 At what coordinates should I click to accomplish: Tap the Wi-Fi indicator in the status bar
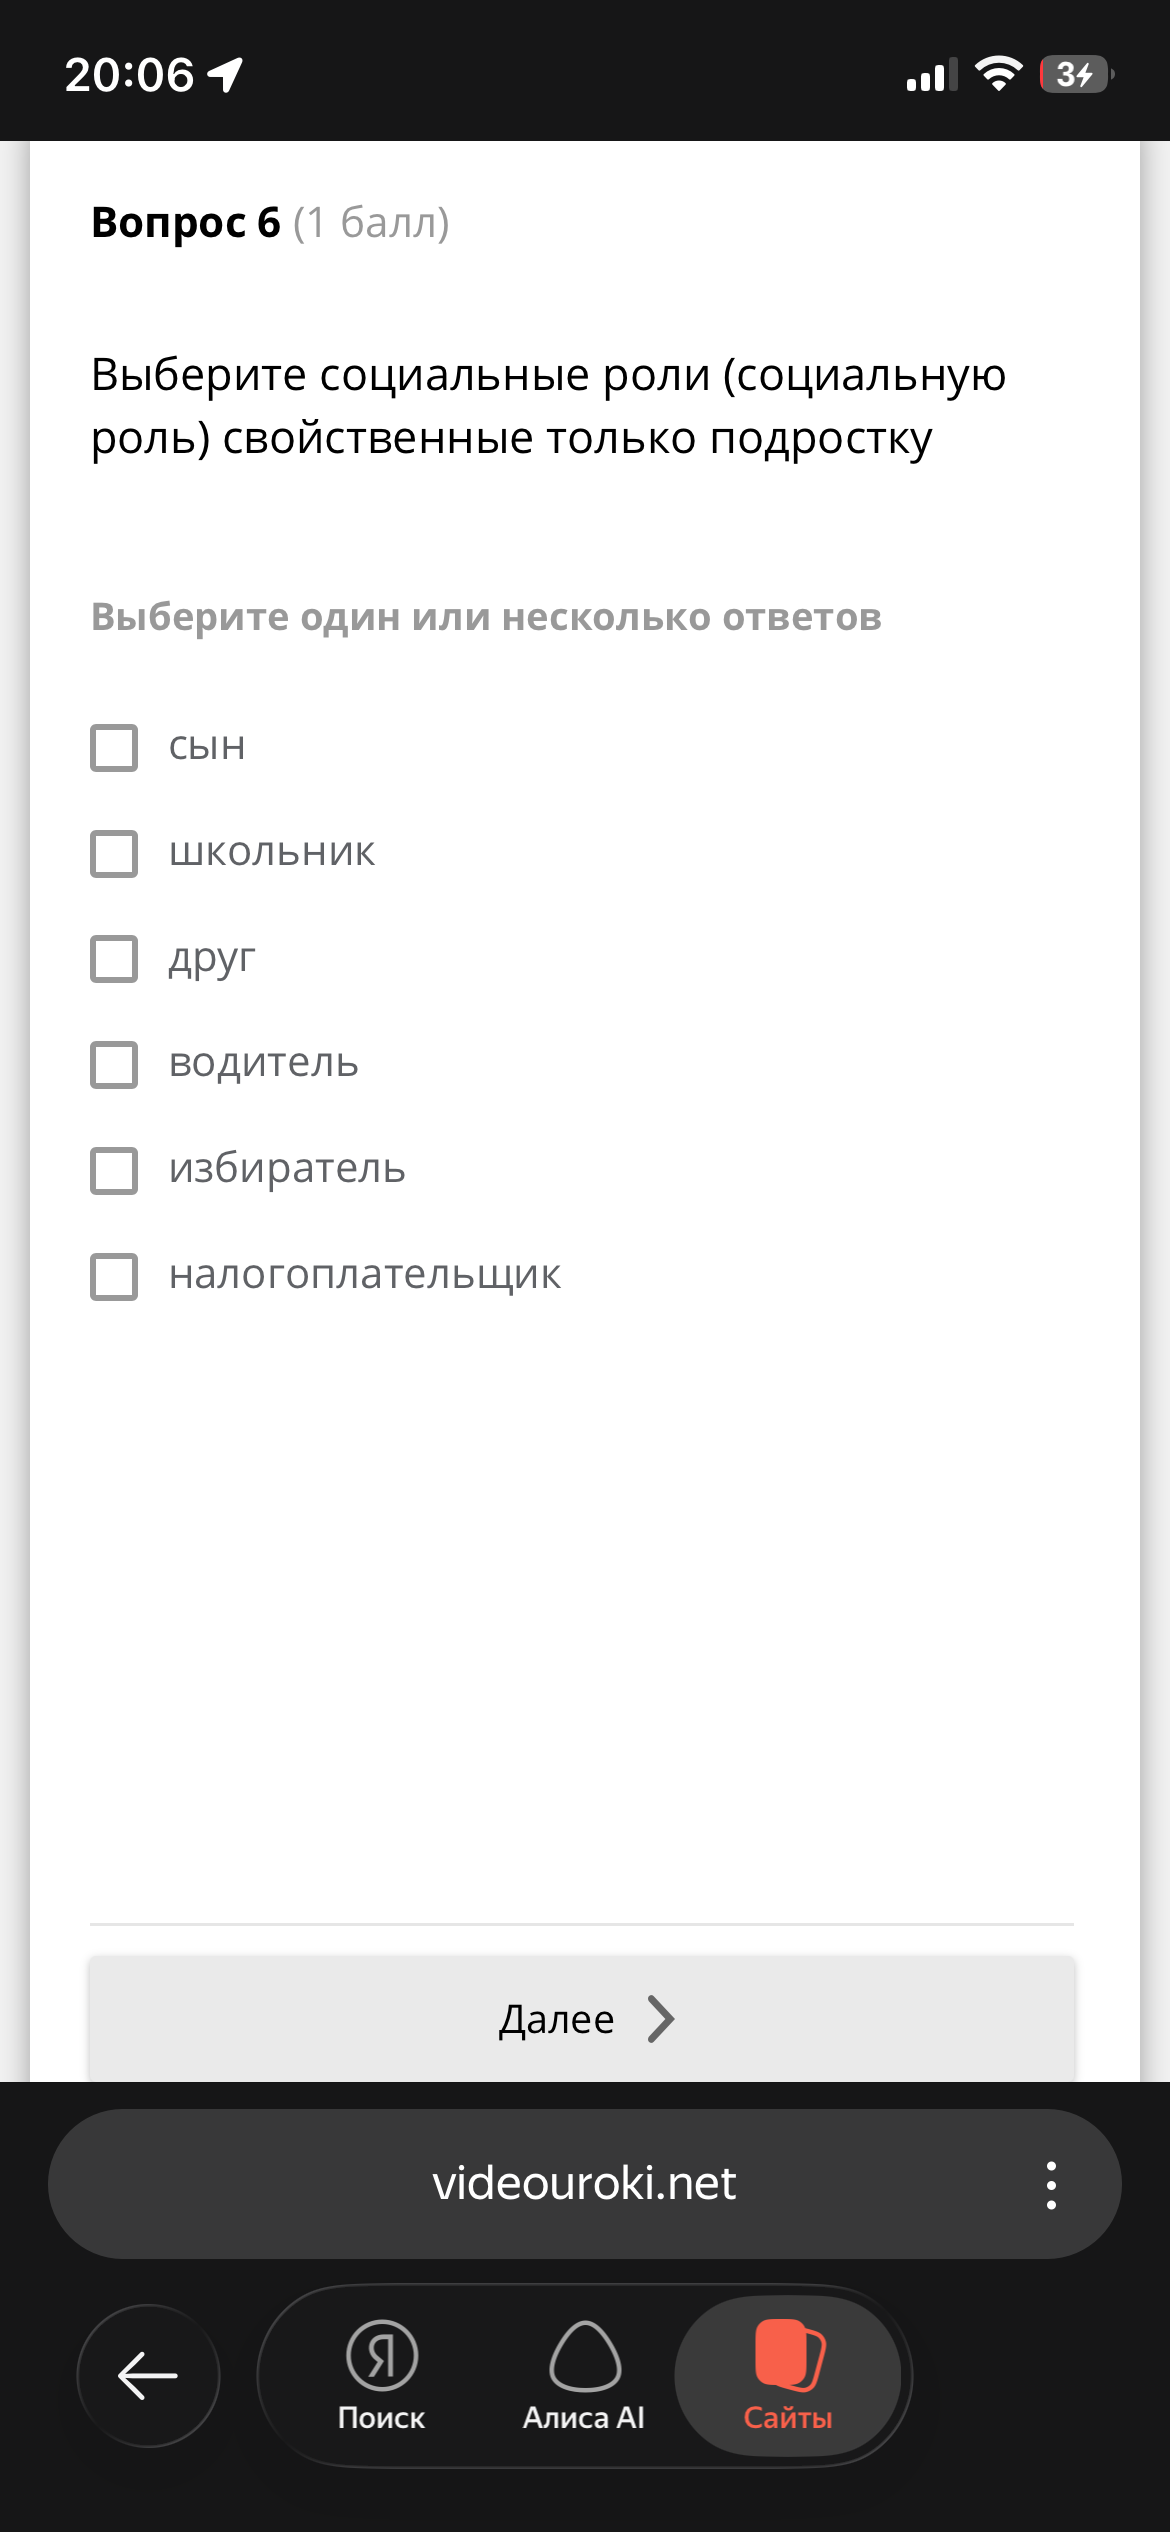click(x=998, y=71)
